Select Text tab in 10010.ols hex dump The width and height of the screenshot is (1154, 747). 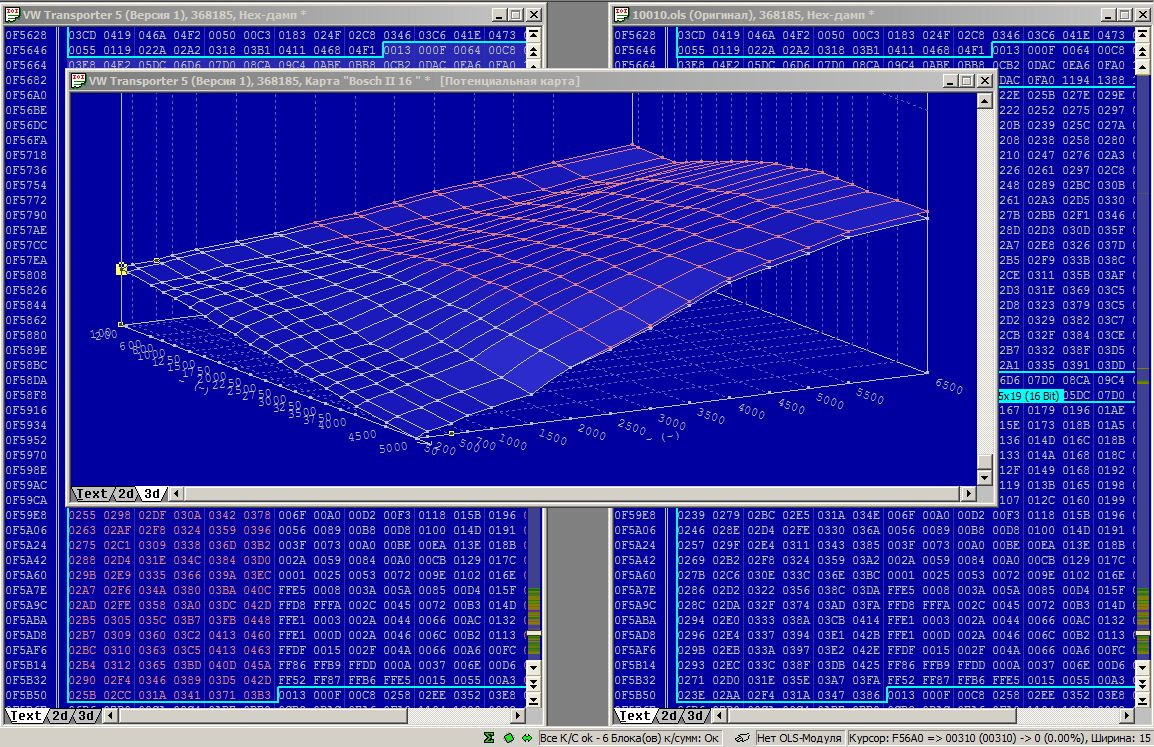tap(635, 715)
